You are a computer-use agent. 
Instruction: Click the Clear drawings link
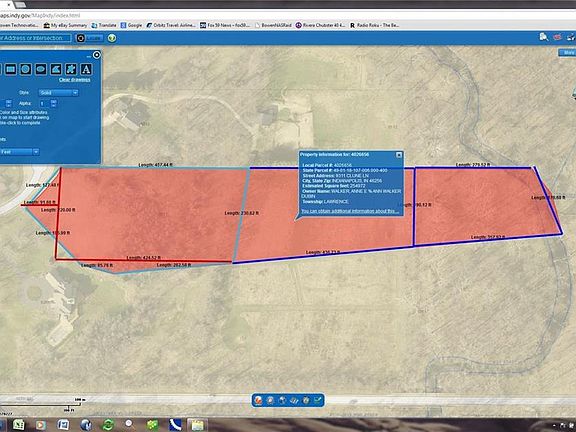[x=75, y=80]
